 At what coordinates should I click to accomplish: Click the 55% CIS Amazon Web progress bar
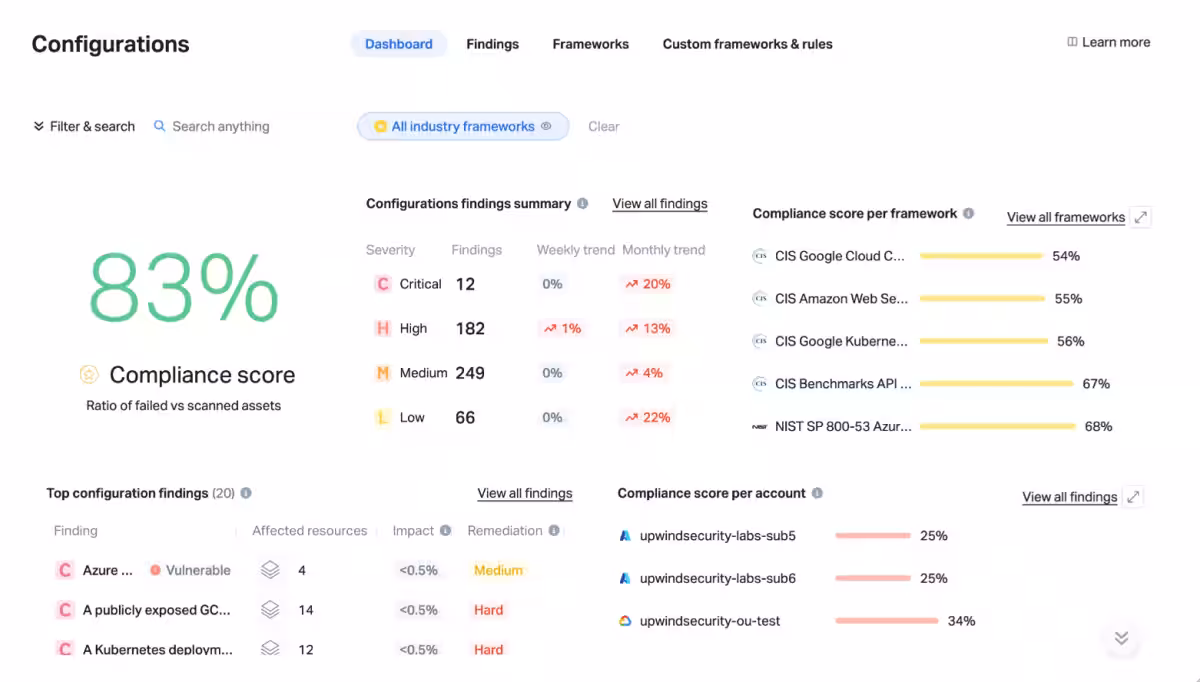[982, 299]
